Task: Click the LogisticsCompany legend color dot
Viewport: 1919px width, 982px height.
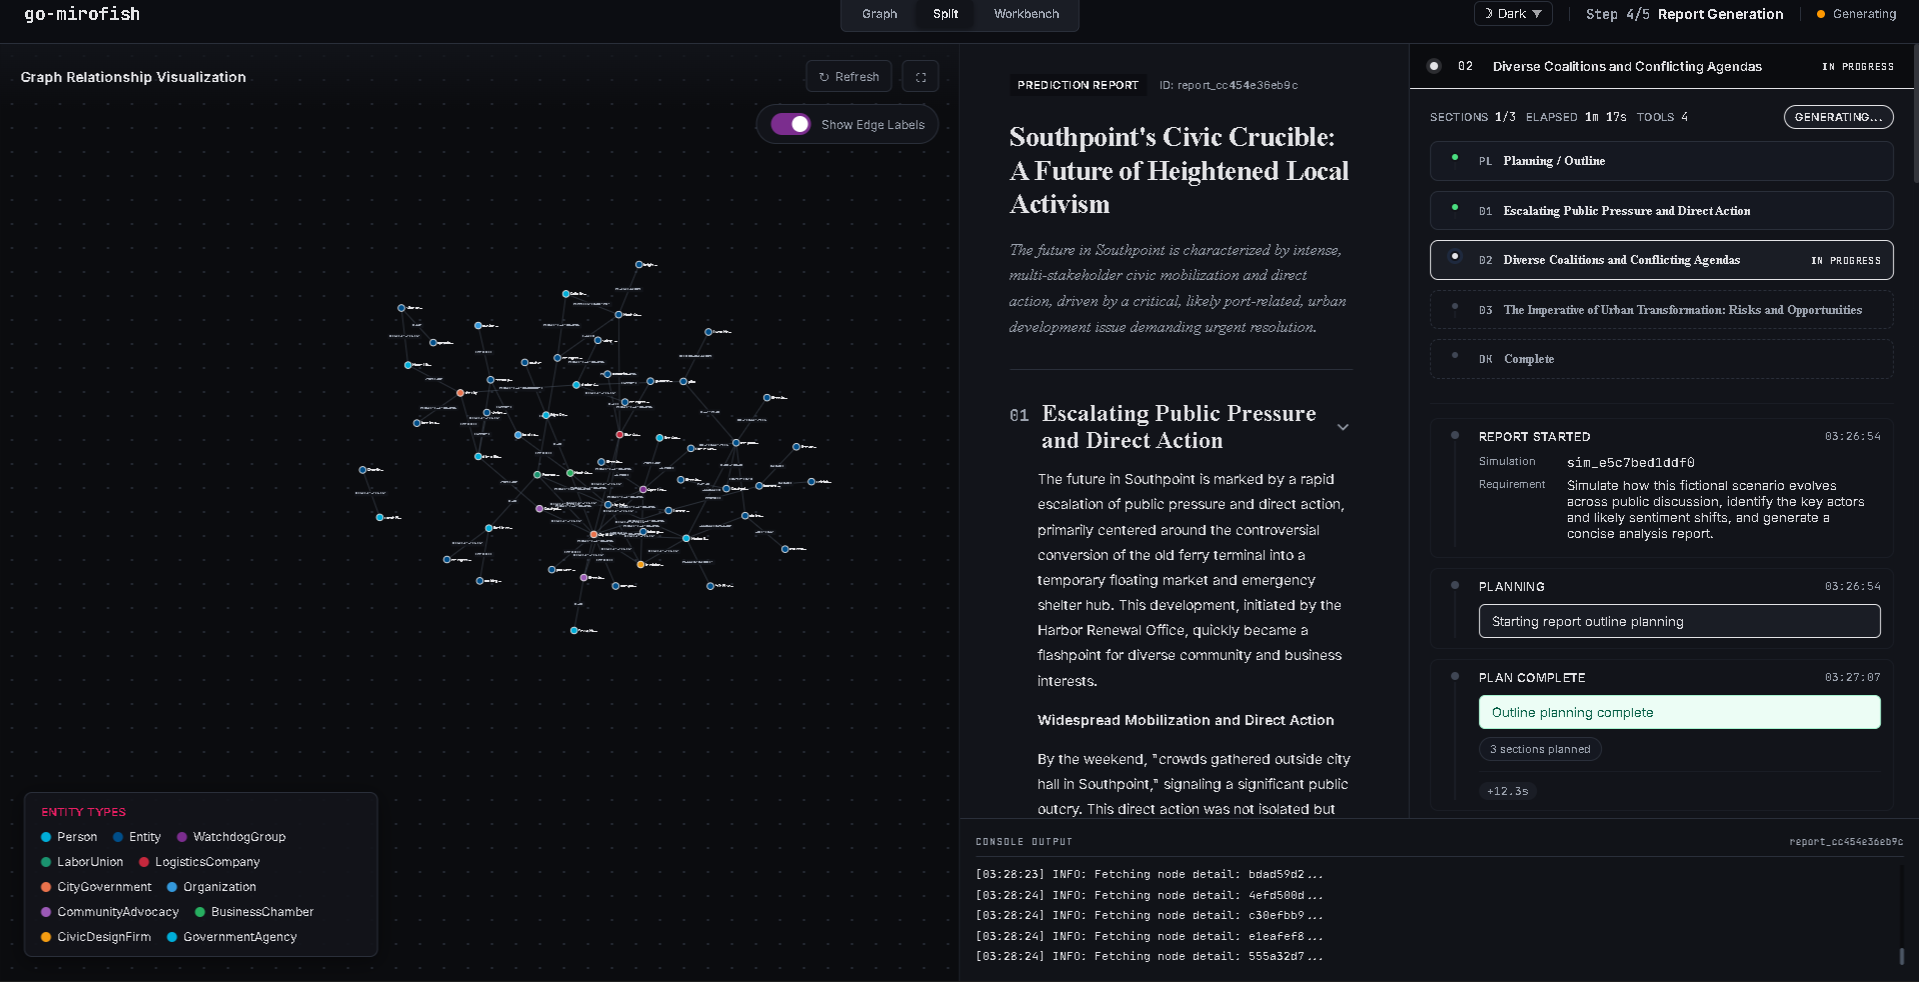Action: [144, 862]
